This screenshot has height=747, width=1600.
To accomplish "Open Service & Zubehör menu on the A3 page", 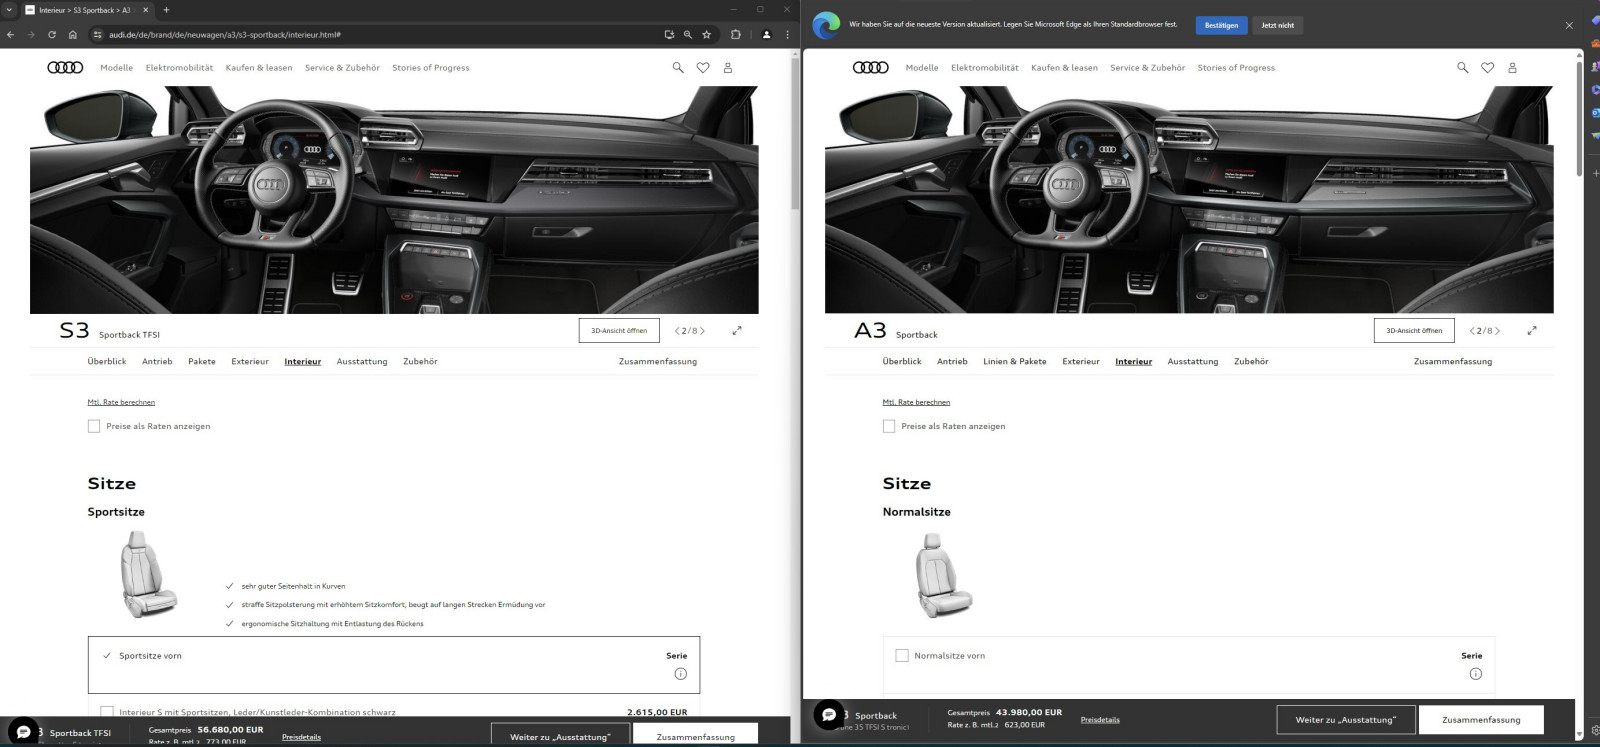I will pyautogui.click(x=1147, y=68).
